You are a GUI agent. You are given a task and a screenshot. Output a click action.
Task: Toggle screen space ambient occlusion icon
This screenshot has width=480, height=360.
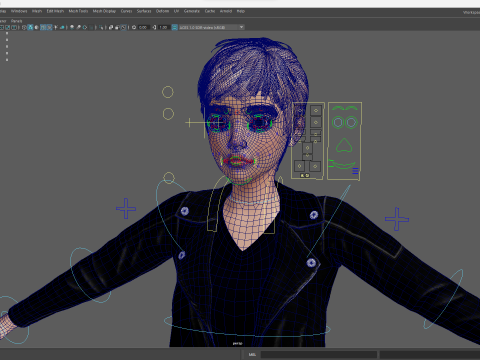coord(72,27)
